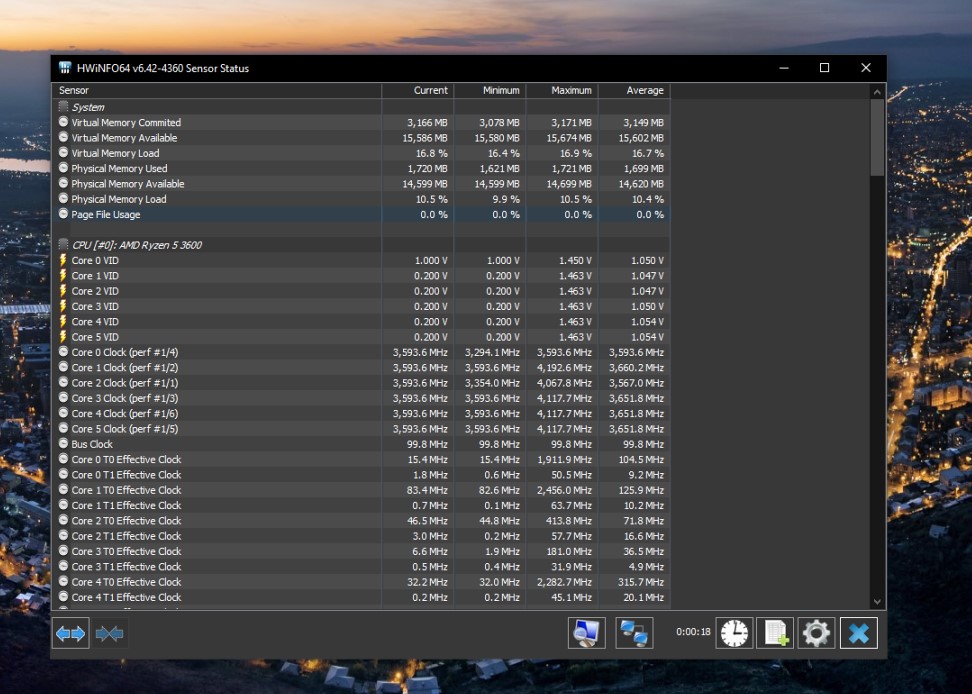Image resolution: width=972 pixels, height=694 pixels.
Task: Click the Core 0 Clock row icon
Action: 63,352
